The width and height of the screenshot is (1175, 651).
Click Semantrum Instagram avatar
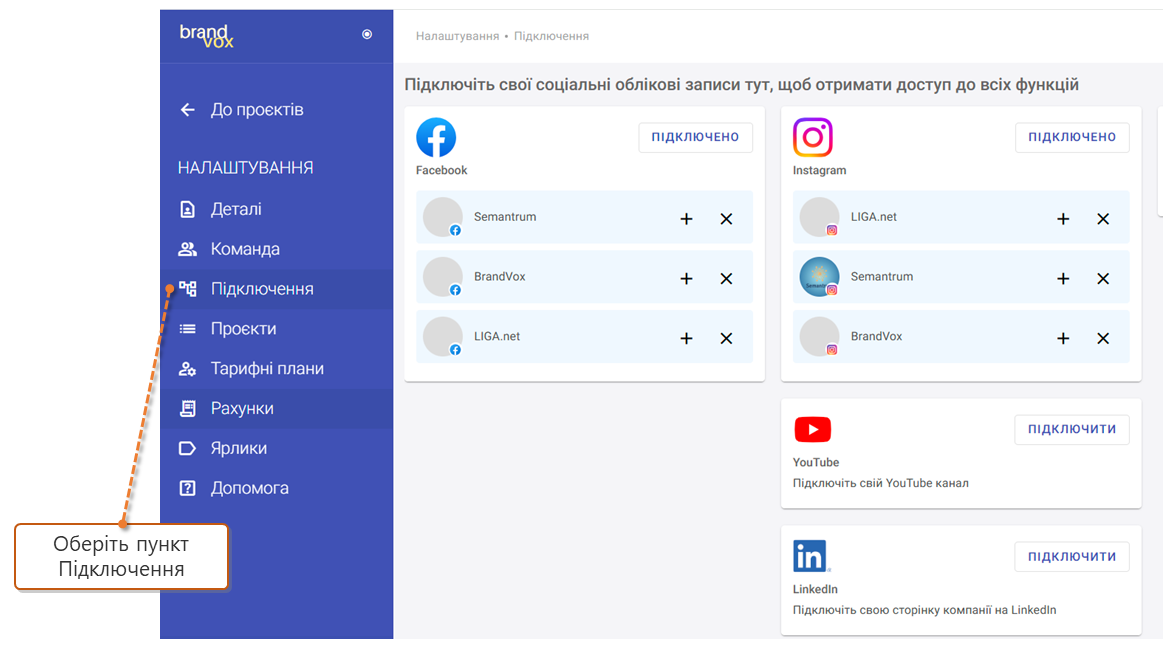820,277
